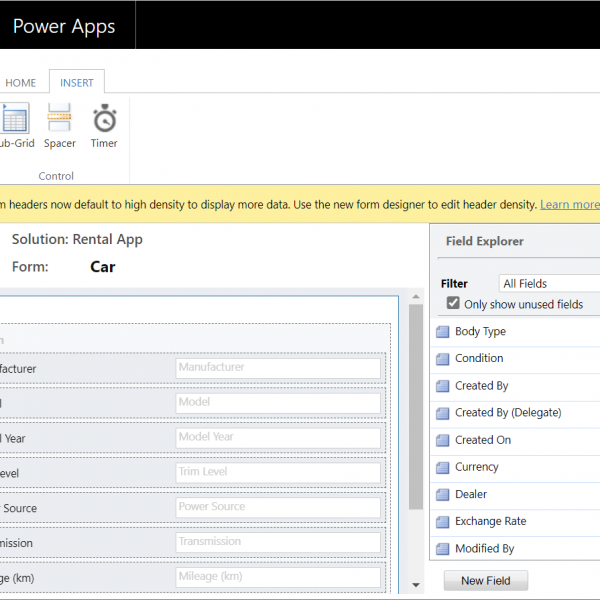This screenshot has height=600, width=600.
Task: Click the form vertical scrollbar thumb
Action: coord(416,406)
